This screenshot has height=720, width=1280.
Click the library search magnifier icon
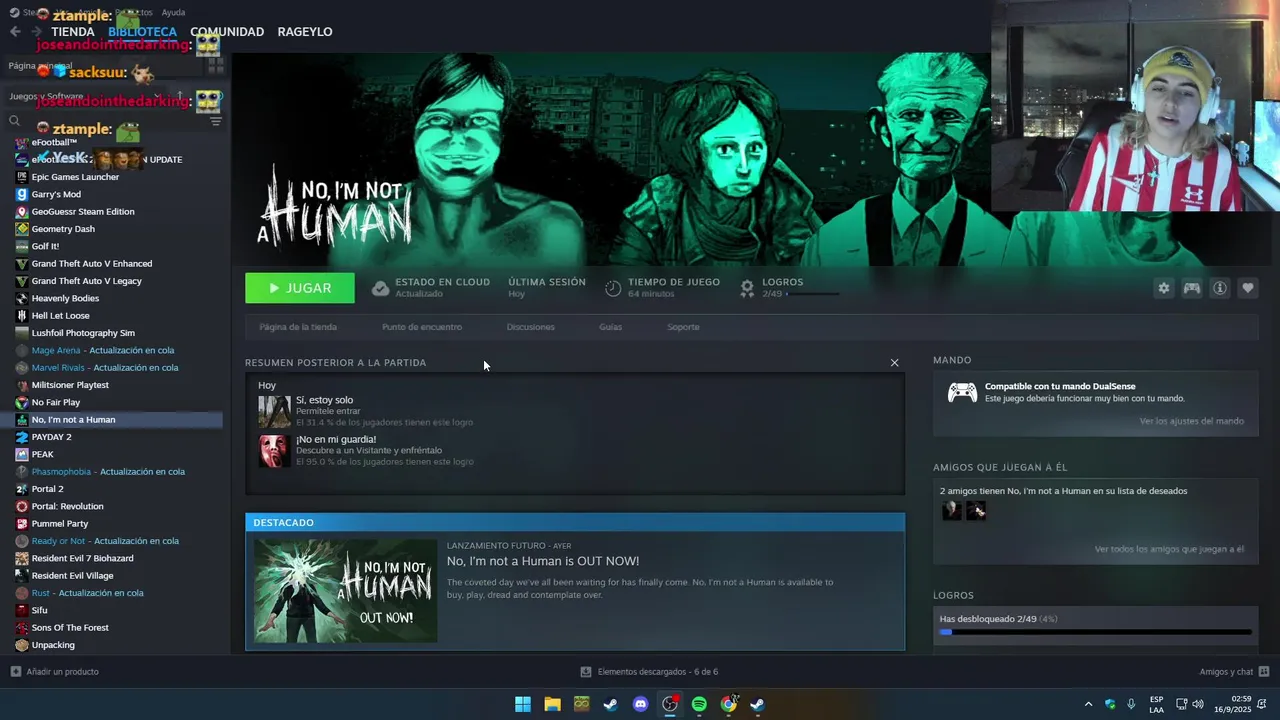click(14, 121)
